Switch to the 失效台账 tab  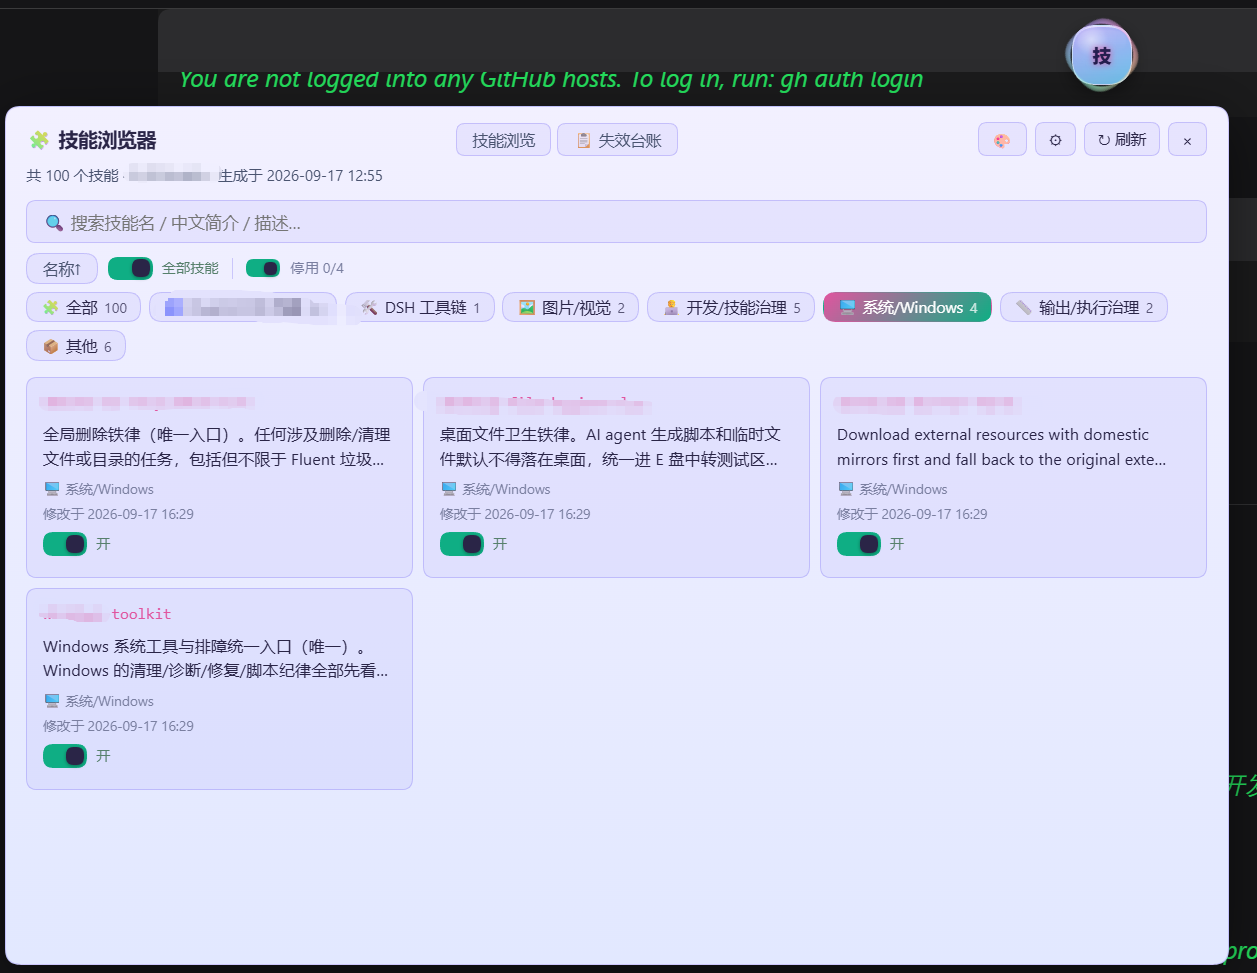(x=617, y=140)
